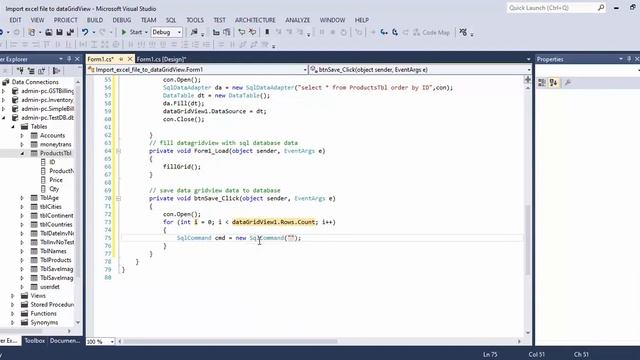The image size is (640, 360).
Task: Click the Save All toolbar icon
Action: pos(70,32)
